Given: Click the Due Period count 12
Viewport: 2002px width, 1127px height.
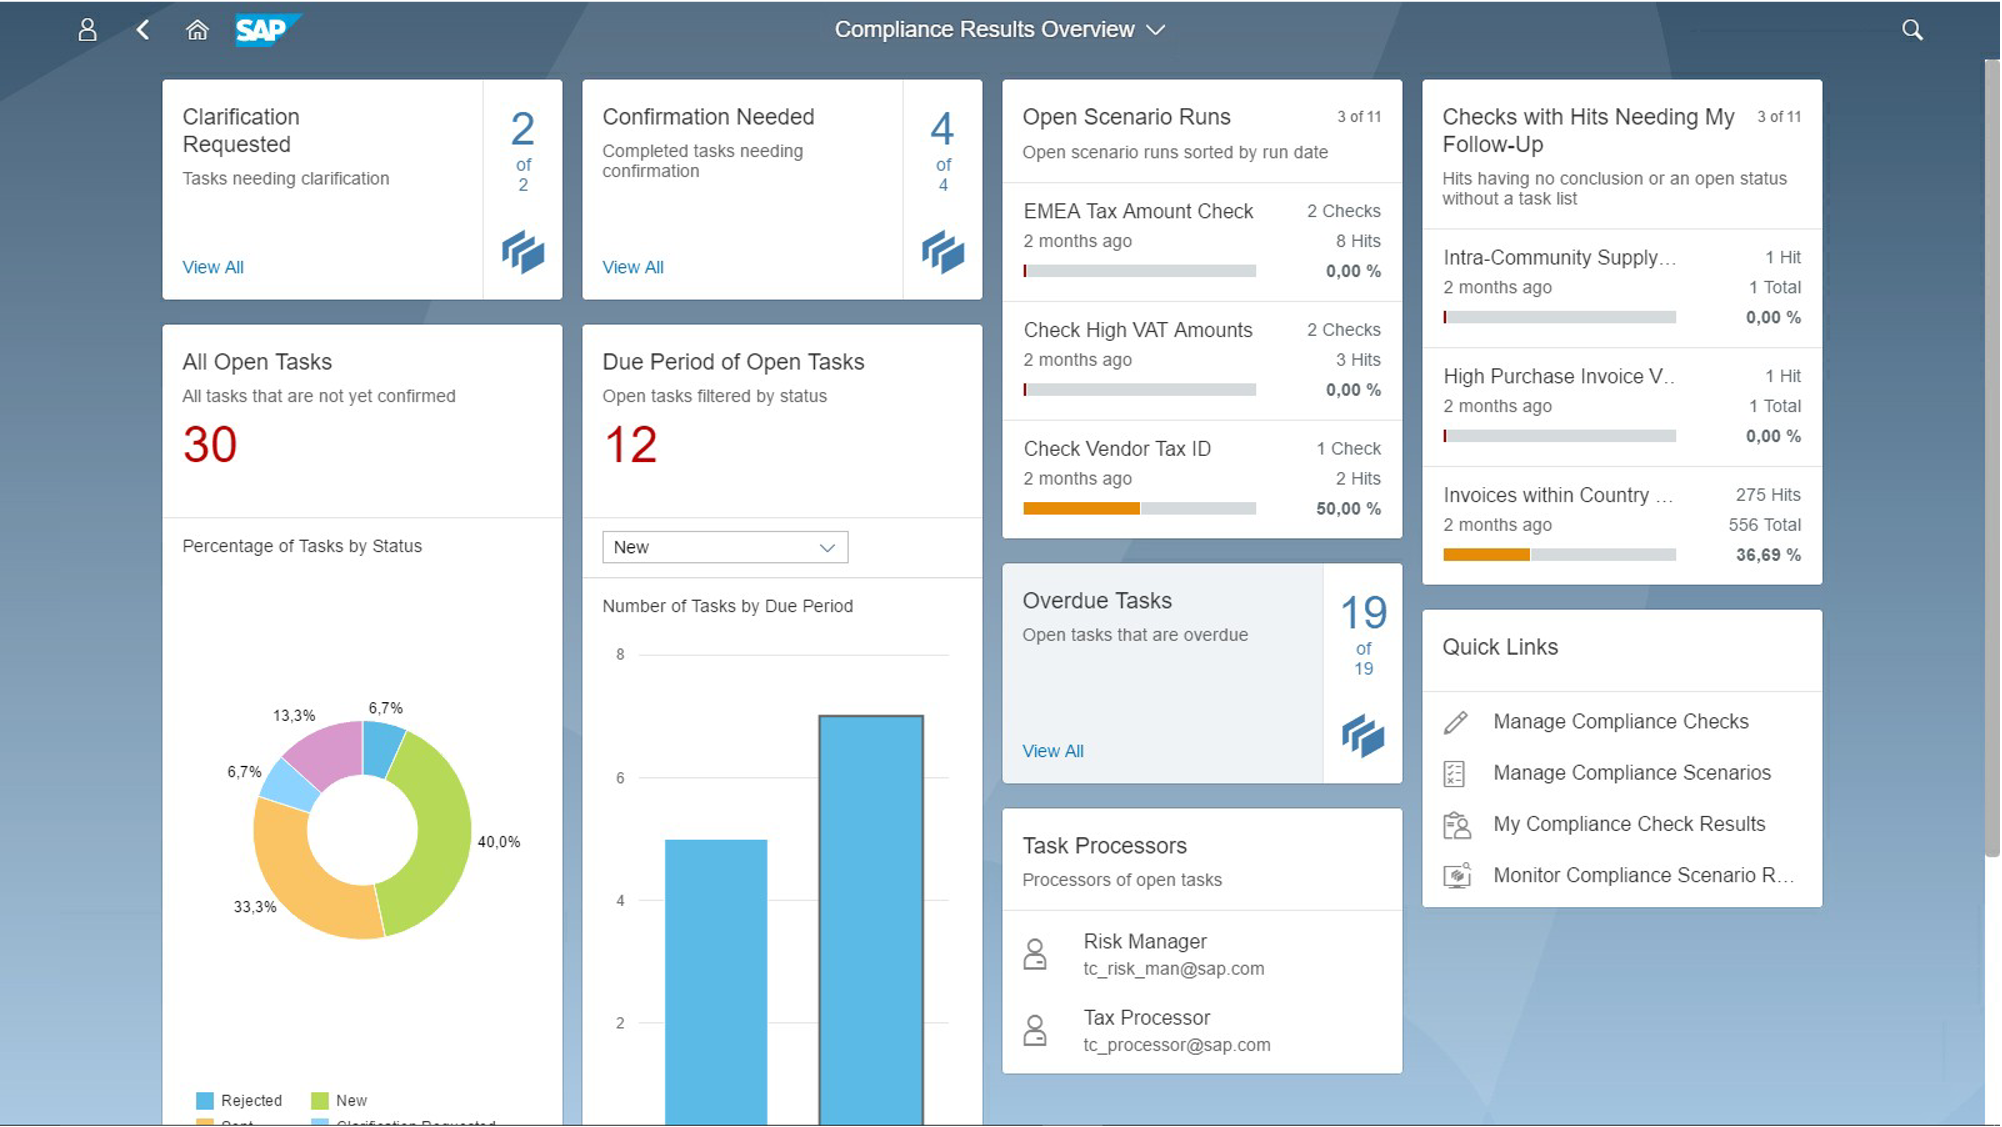Looking at the screenshot, I should pyautogui.click(x=630, y=445).
